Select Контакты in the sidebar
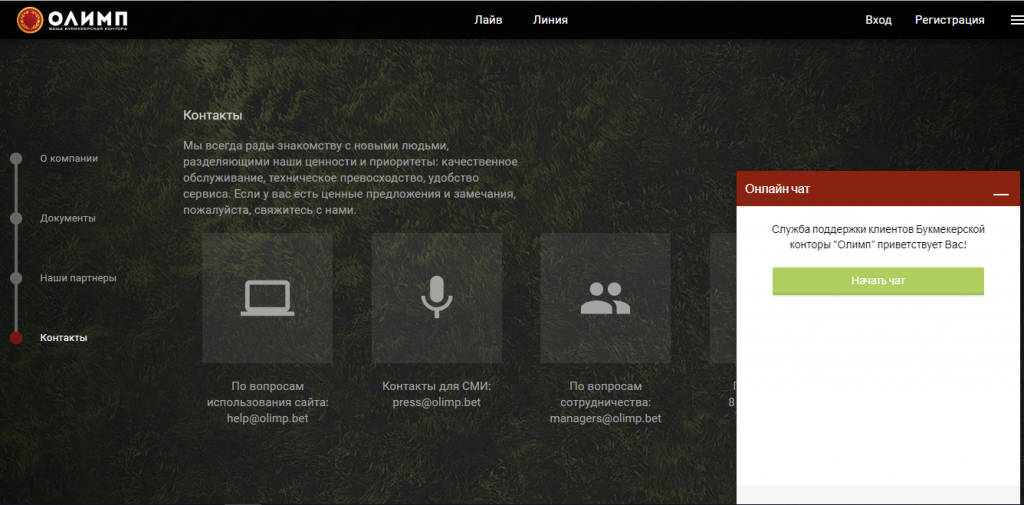 point(63,338)
